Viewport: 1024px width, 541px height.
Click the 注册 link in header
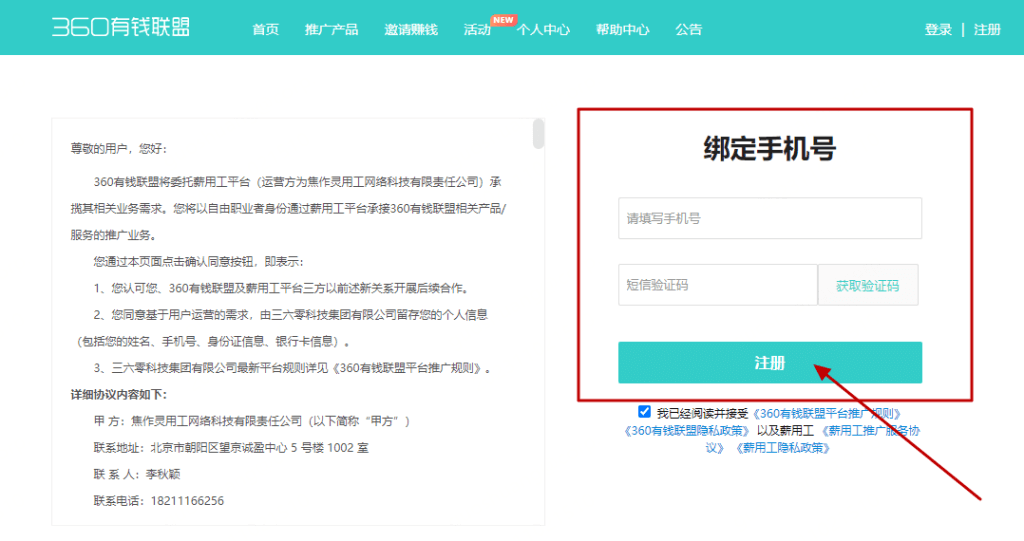point(987,29)
